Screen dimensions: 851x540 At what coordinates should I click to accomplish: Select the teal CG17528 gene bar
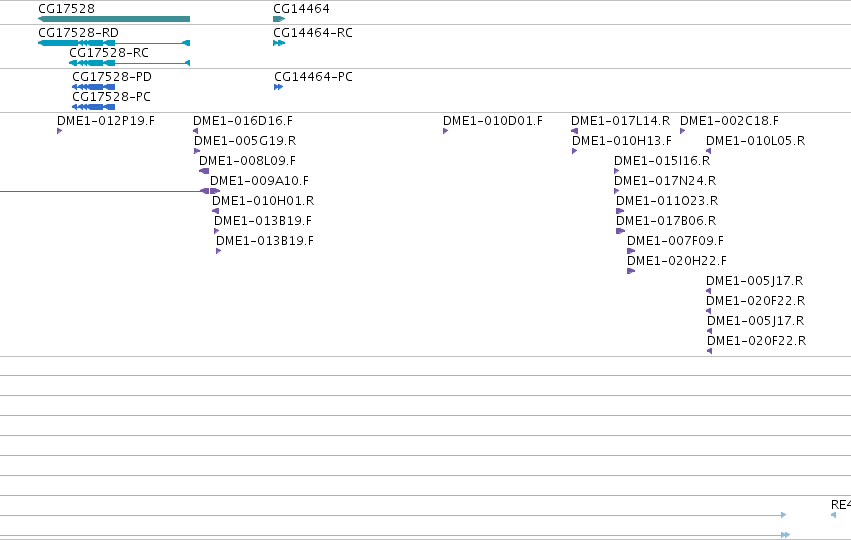tap(114, 19)
